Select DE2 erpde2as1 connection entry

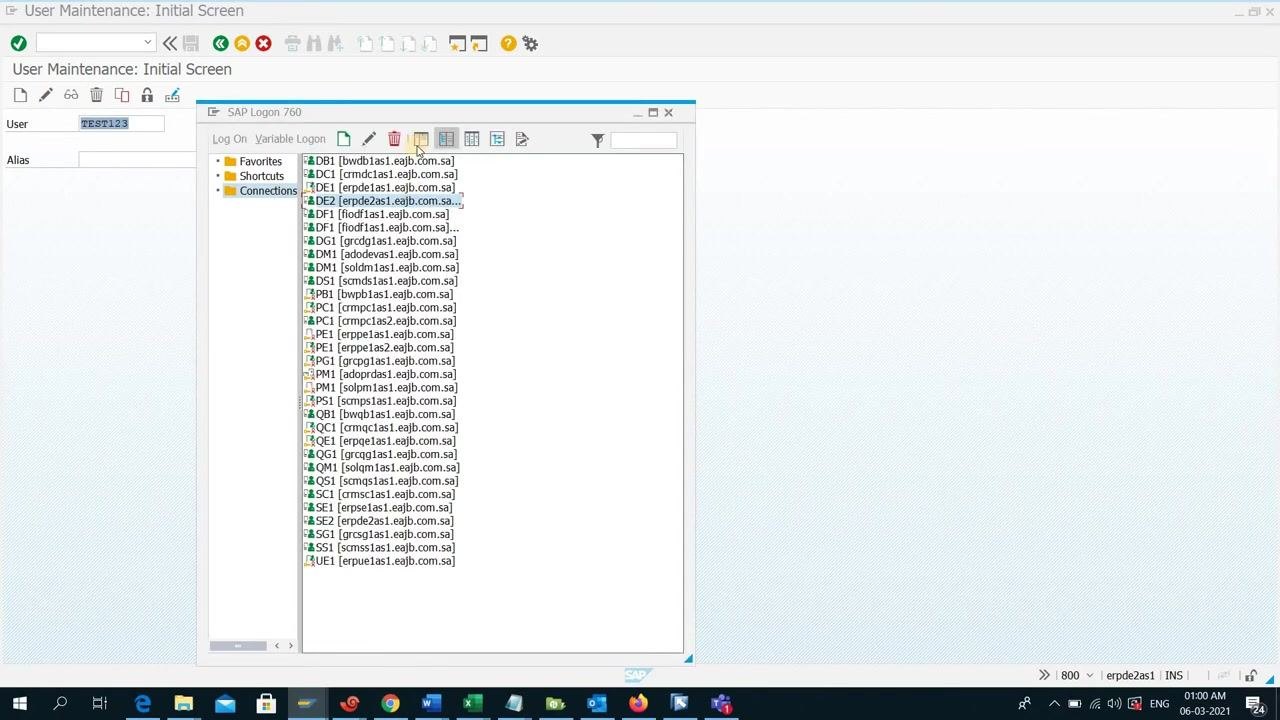tap(381, 201)
